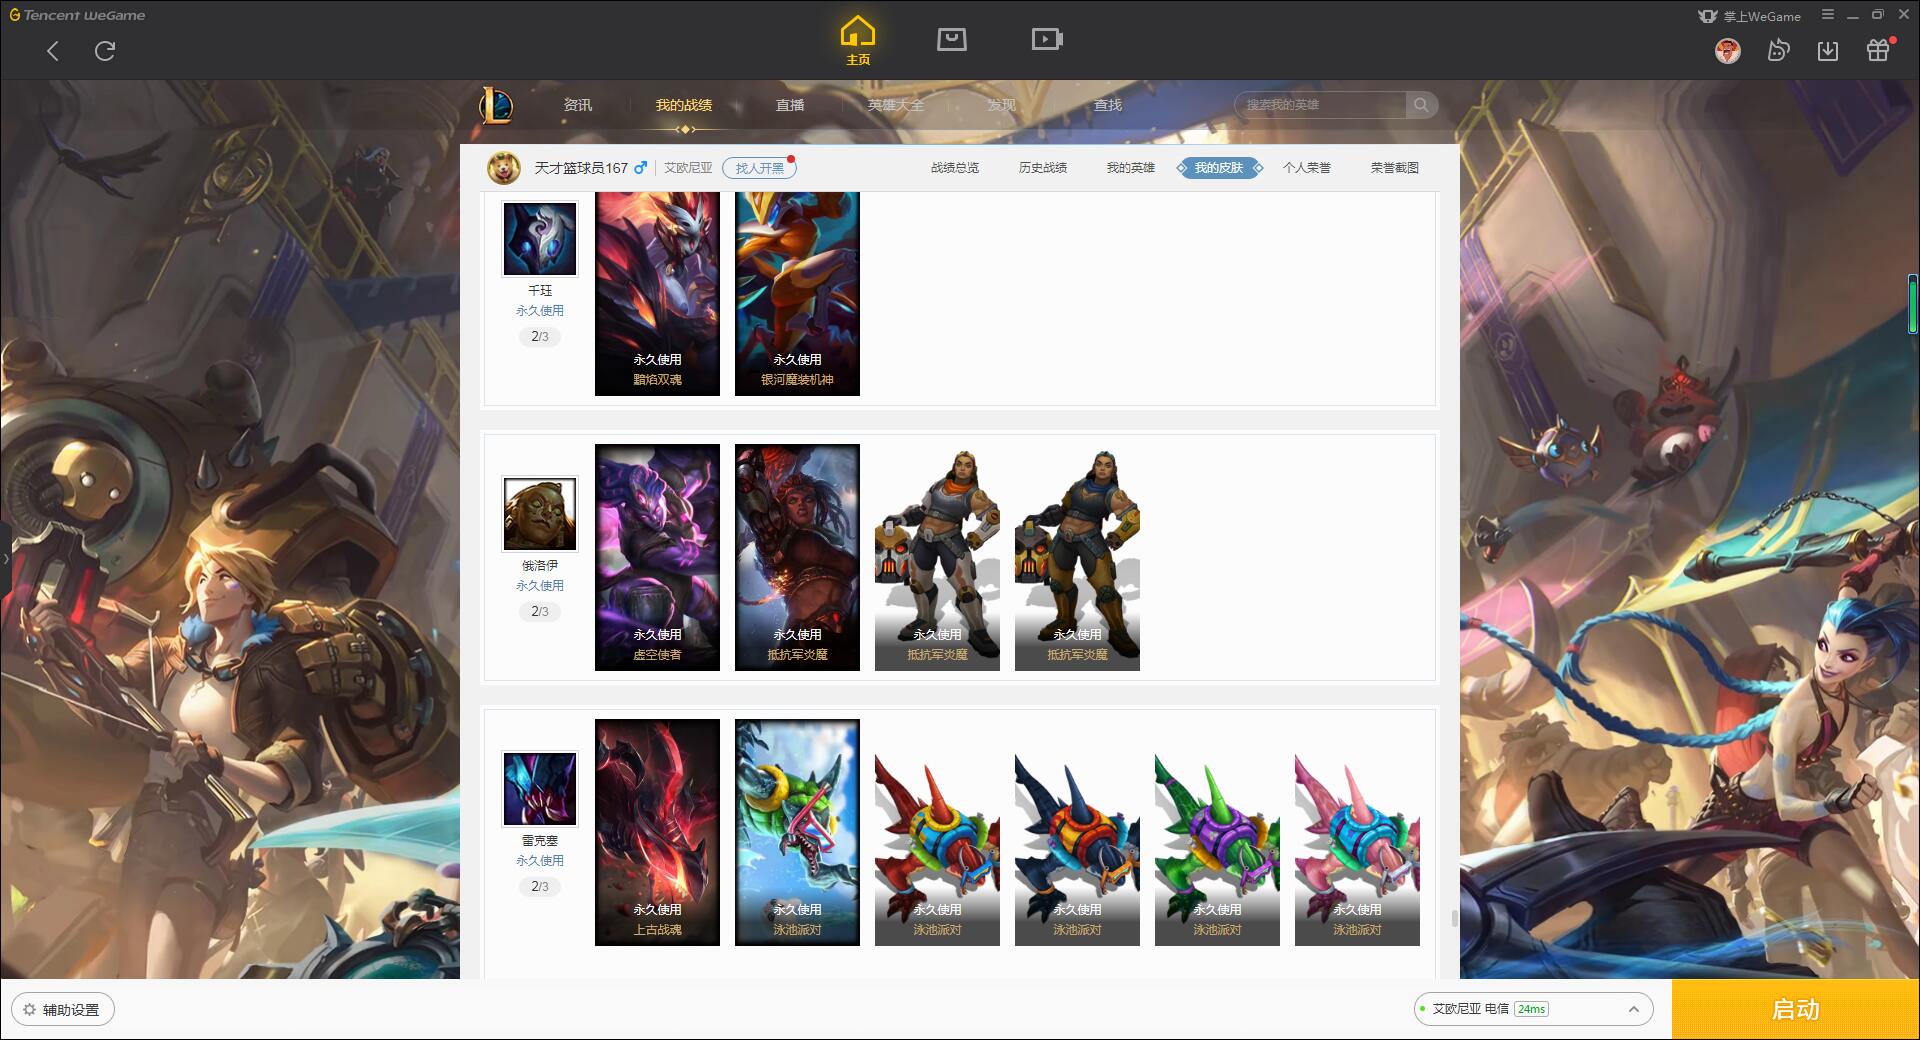Switch to the 直播 tab

click(x=790, y=105)
